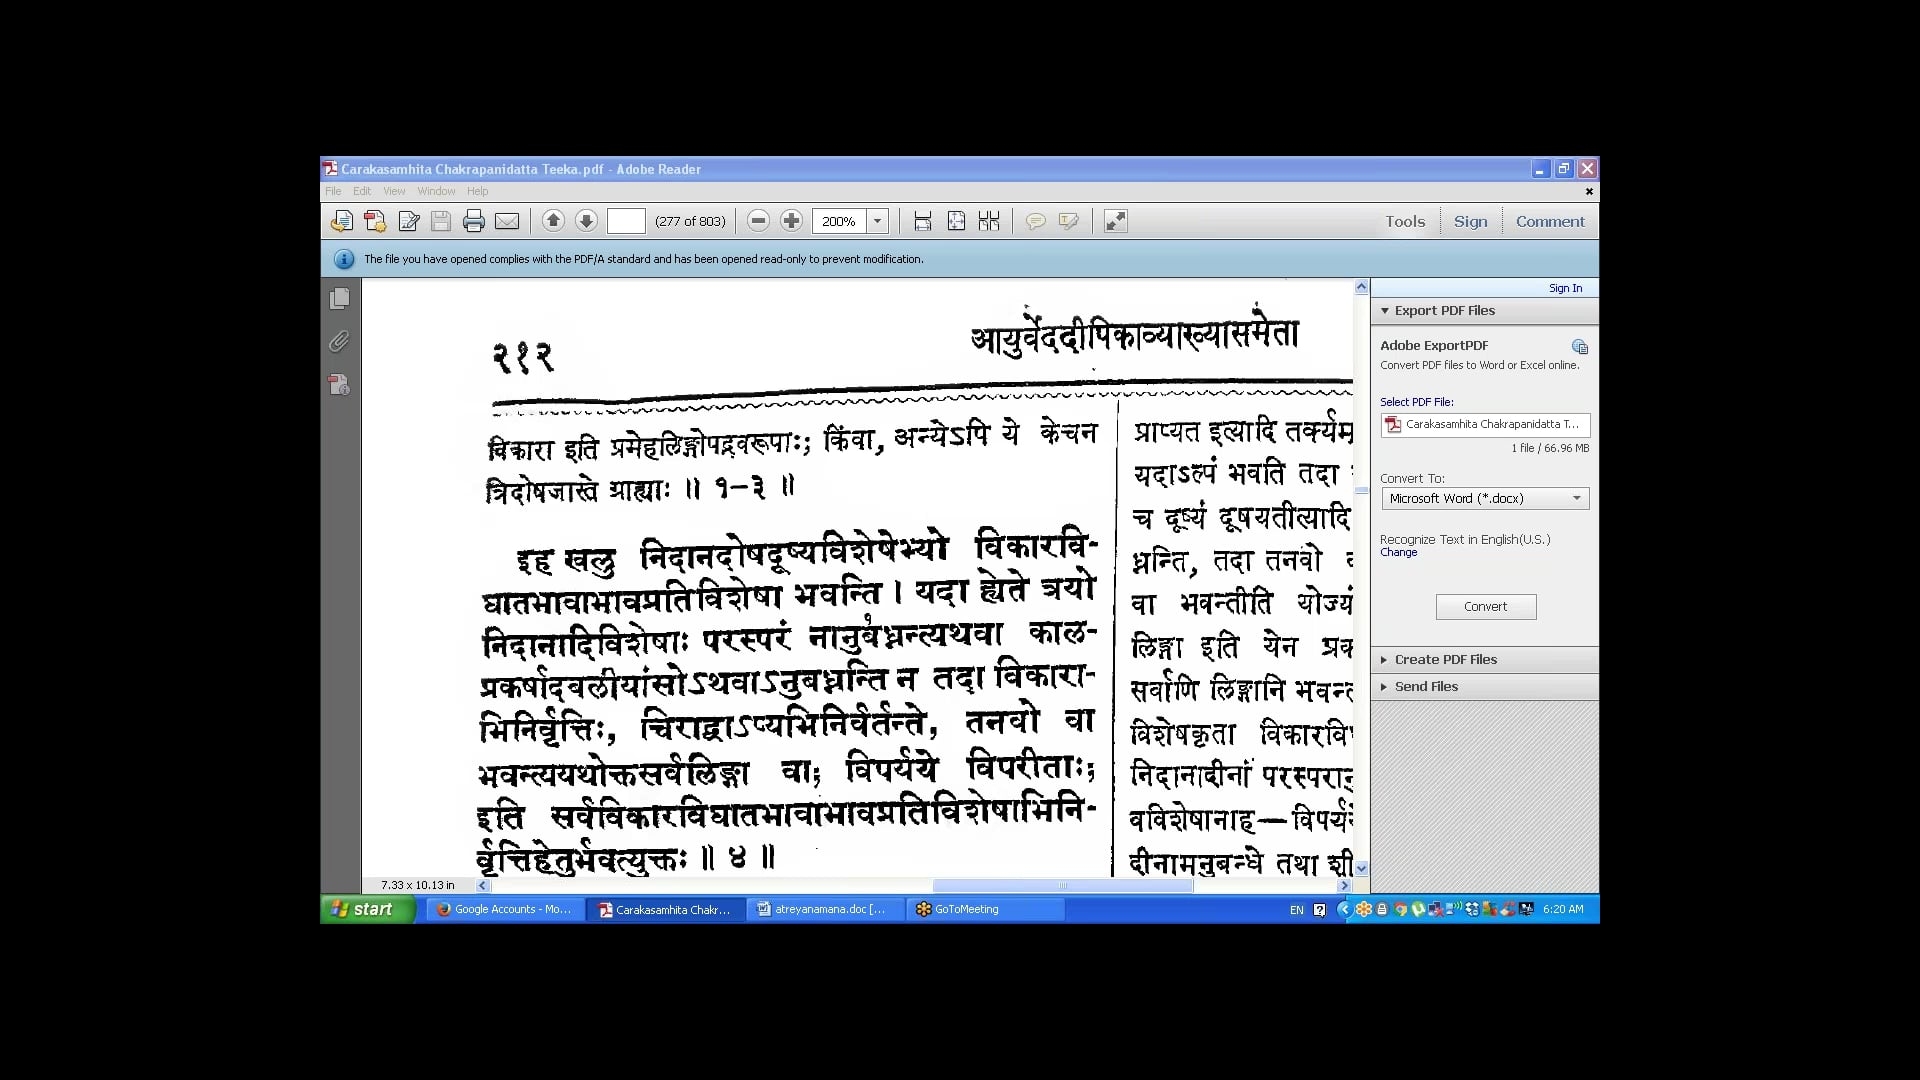Open the zoom level dropdown arrow
The image size is (1920, 1080).
(x=877, y=221)
